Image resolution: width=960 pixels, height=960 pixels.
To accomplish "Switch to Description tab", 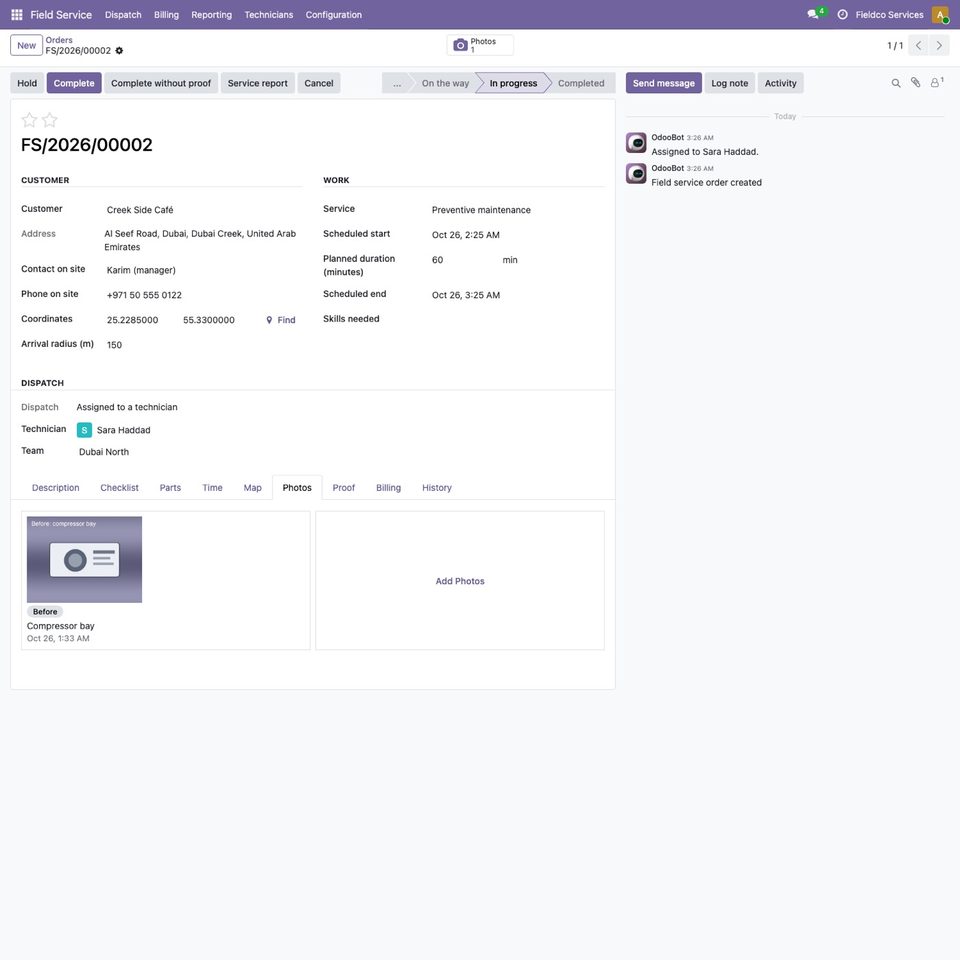I will coord(56,488).
